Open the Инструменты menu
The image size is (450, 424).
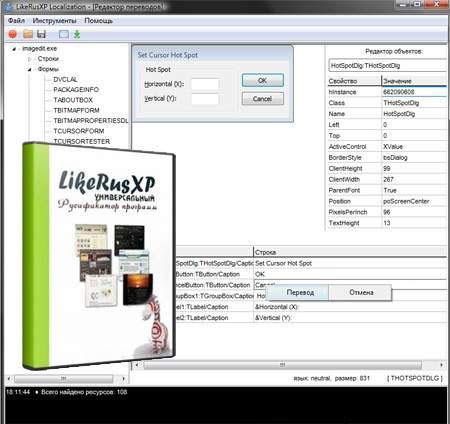click(54, 21)
